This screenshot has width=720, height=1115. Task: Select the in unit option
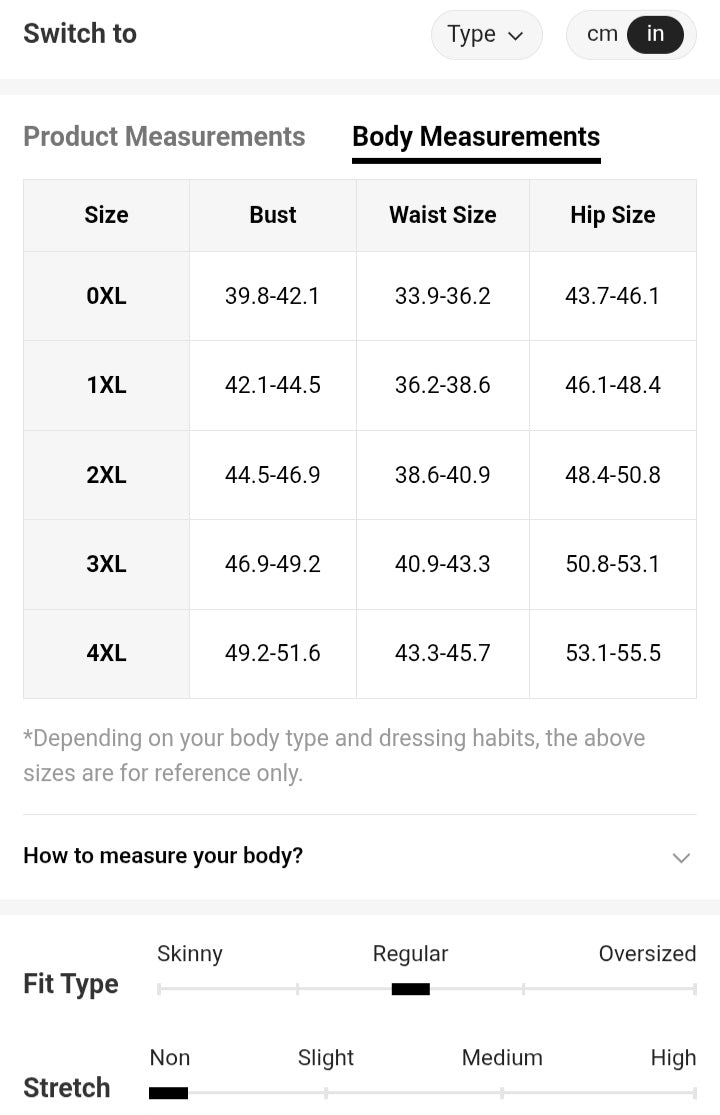point(655,34)
